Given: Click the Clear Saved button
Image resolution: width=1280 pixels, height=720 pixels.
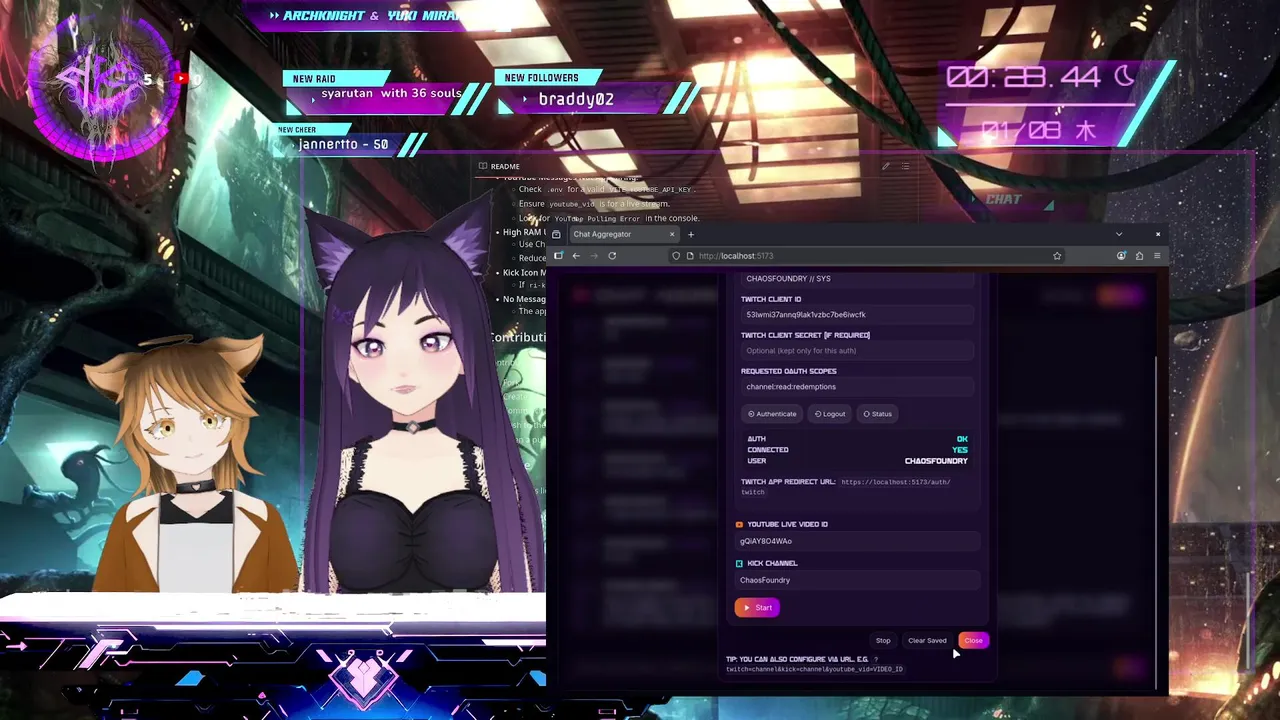Looking at the screenshot, I should click(927, 640).
